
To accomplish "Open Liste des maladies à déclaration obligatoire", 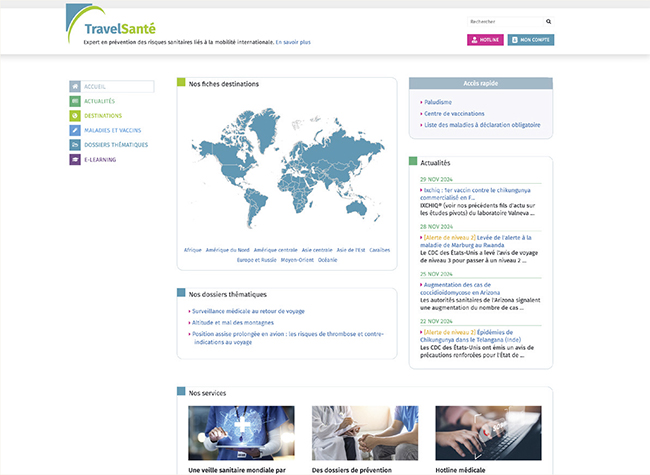I will [482, 125].
